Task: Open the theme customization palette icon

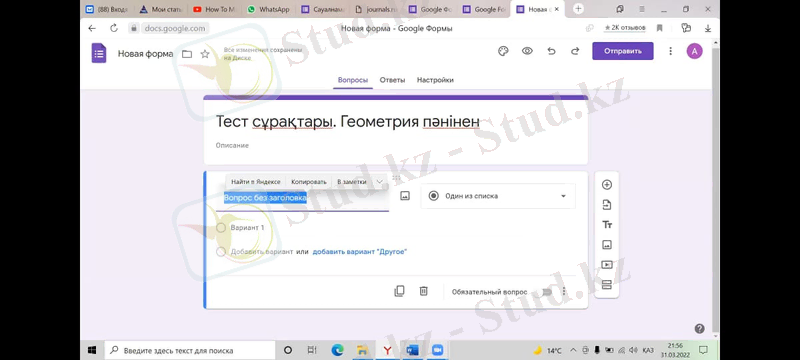Action: 503,51
